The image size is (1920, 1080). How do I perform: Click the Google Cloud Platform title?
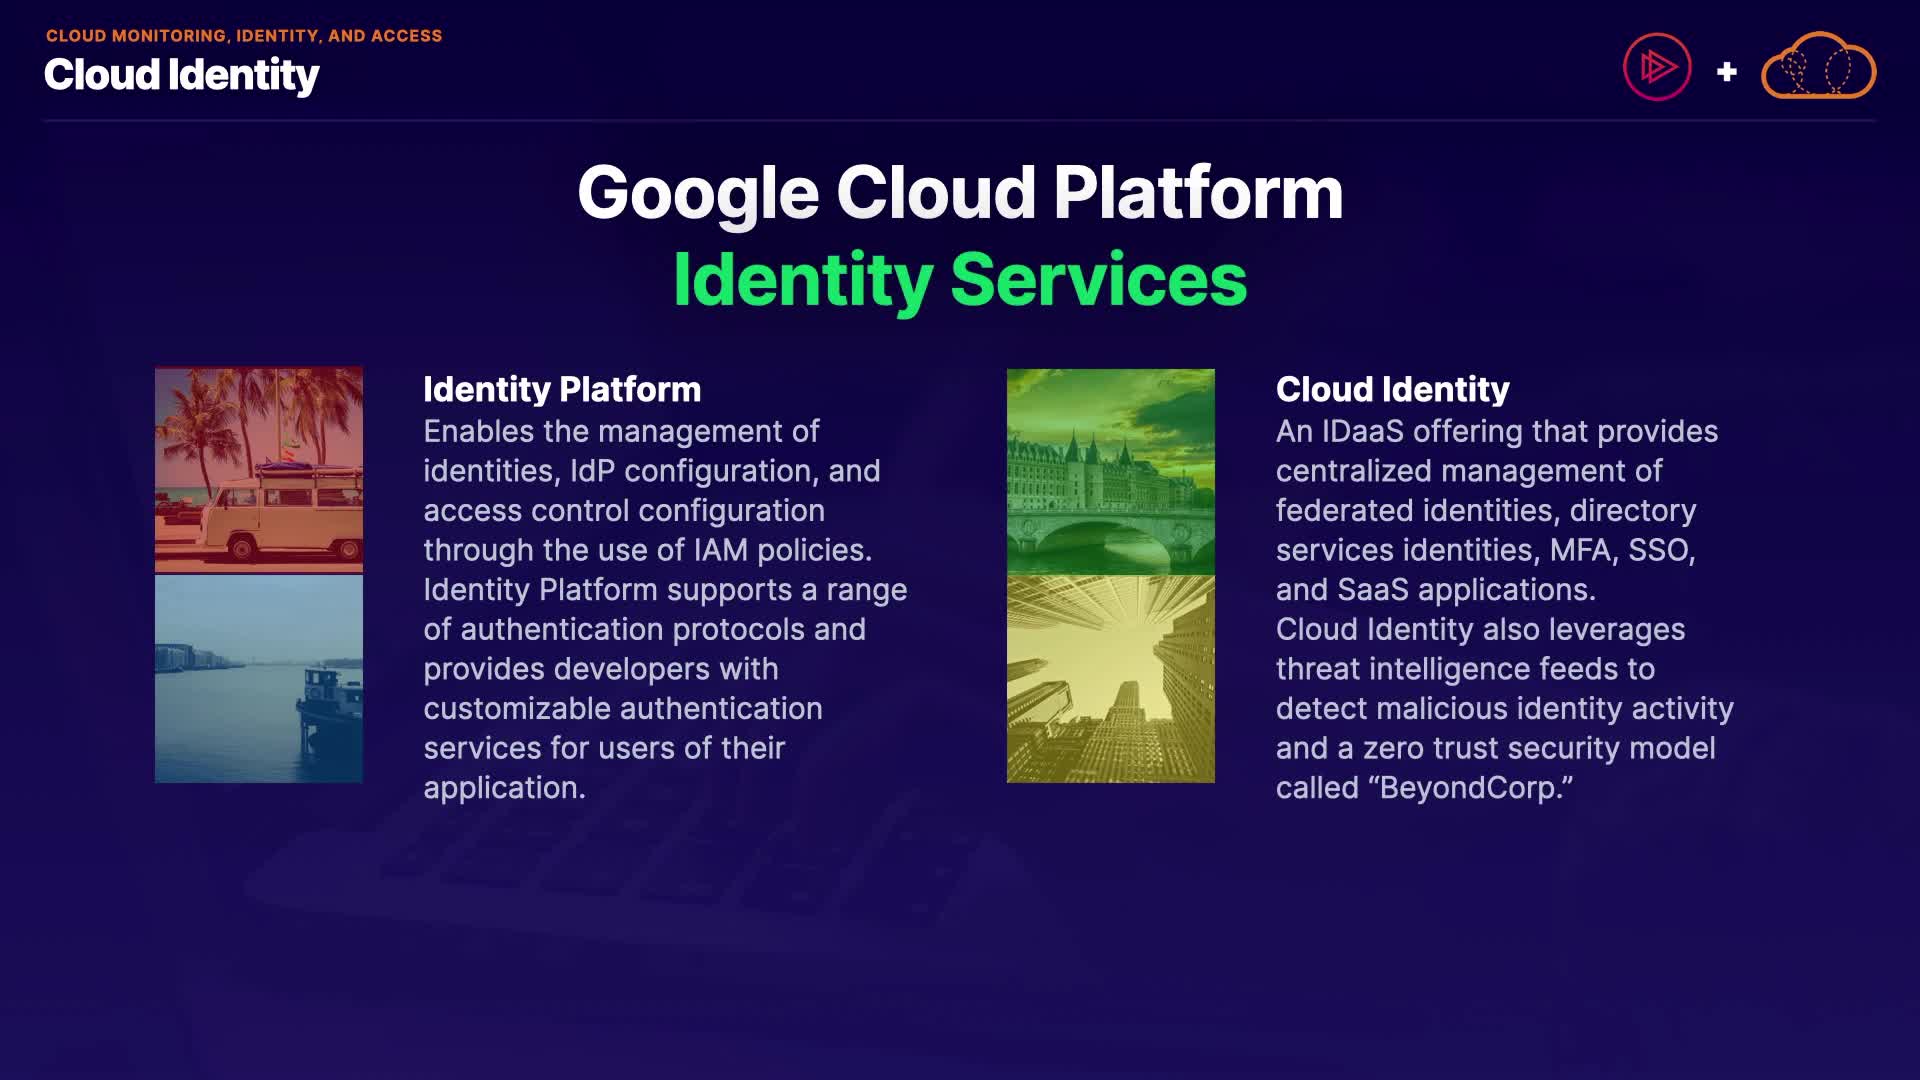[x=960, y=192]
